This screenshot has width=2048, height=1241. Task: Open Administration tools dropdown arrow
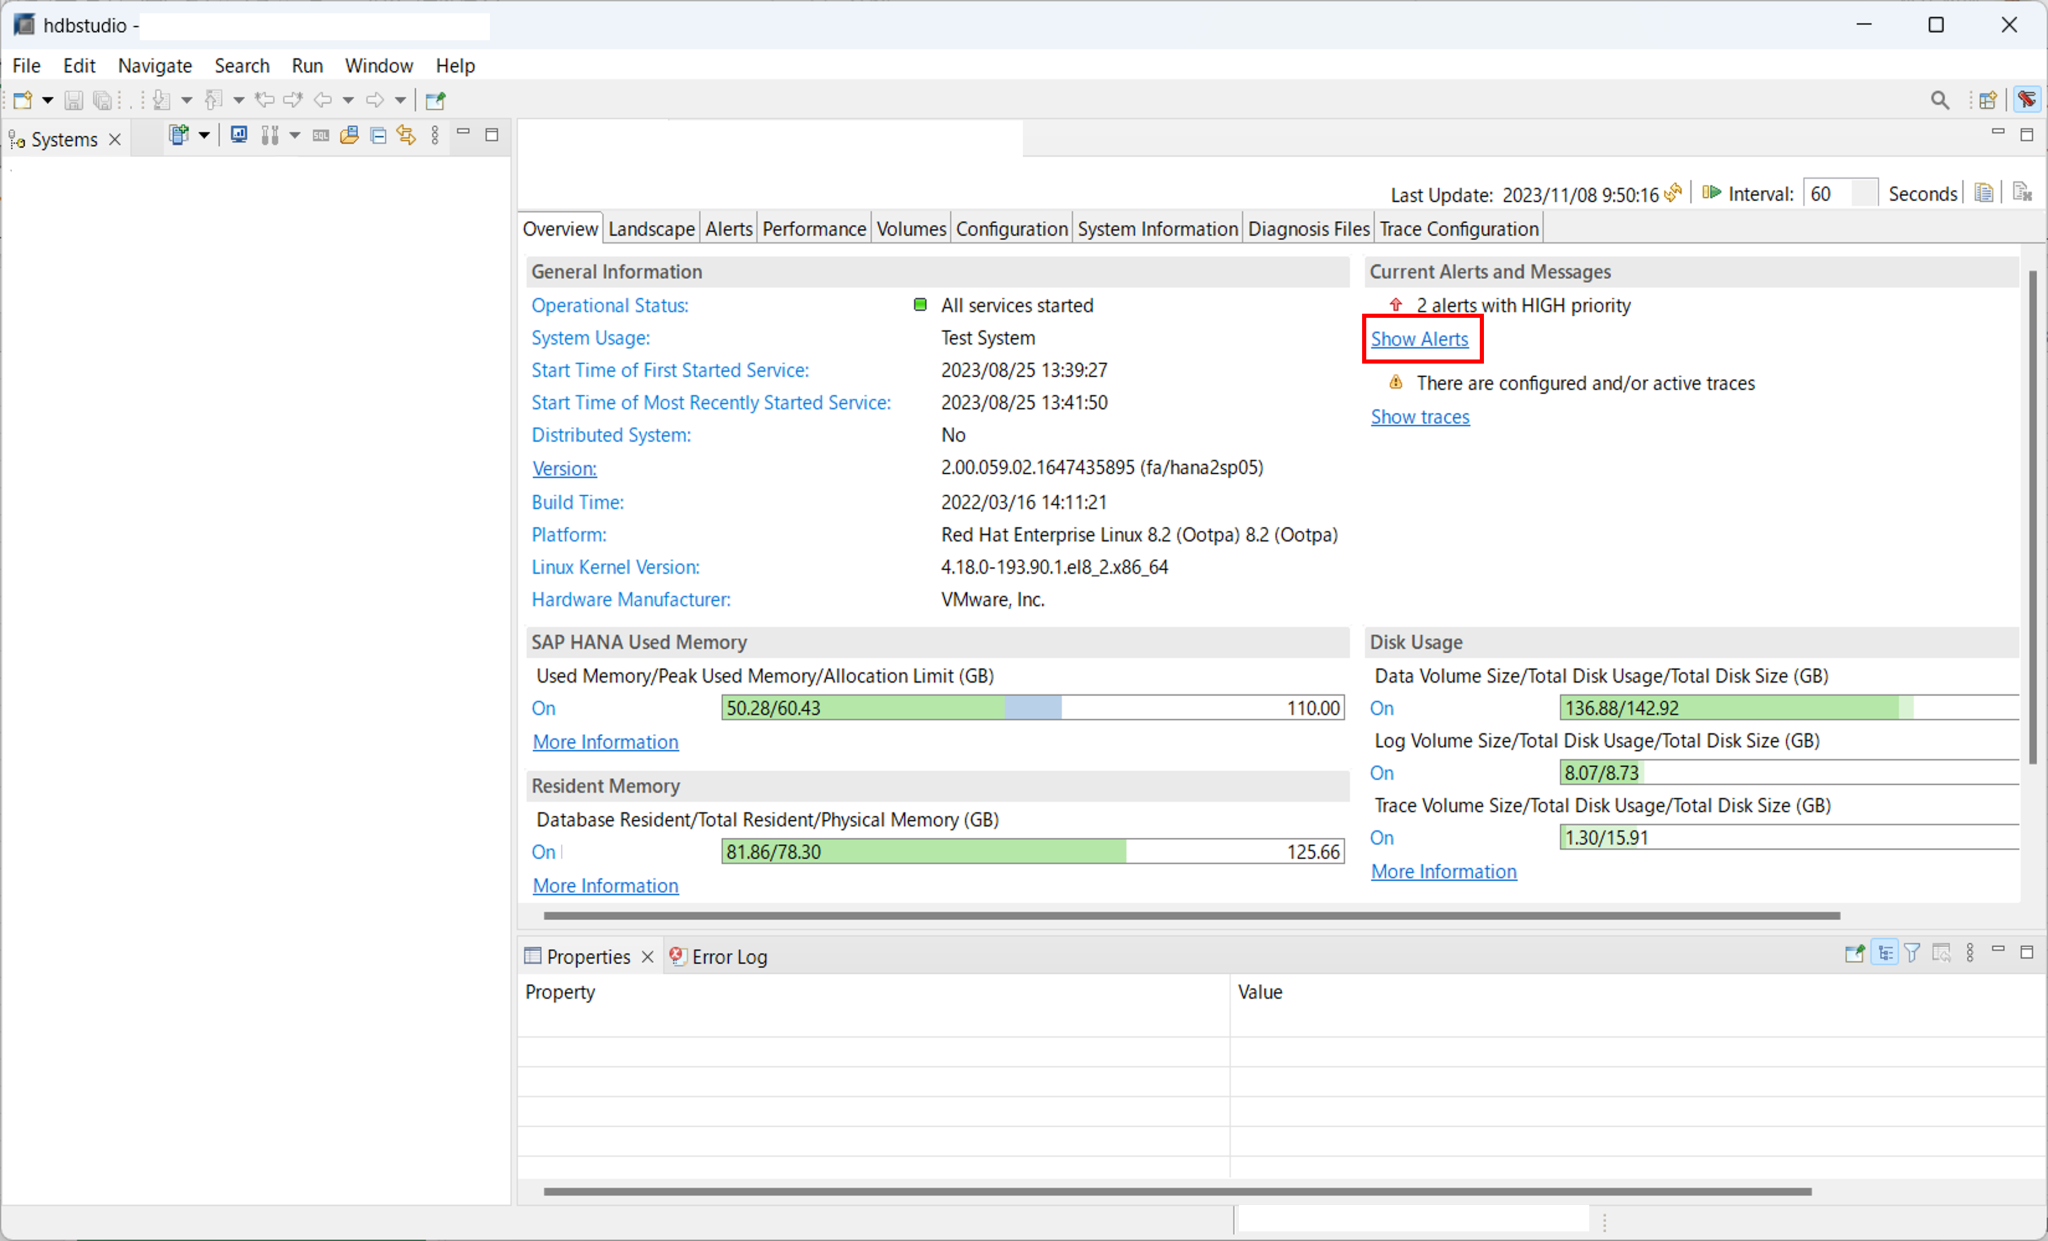click(295, 135)
